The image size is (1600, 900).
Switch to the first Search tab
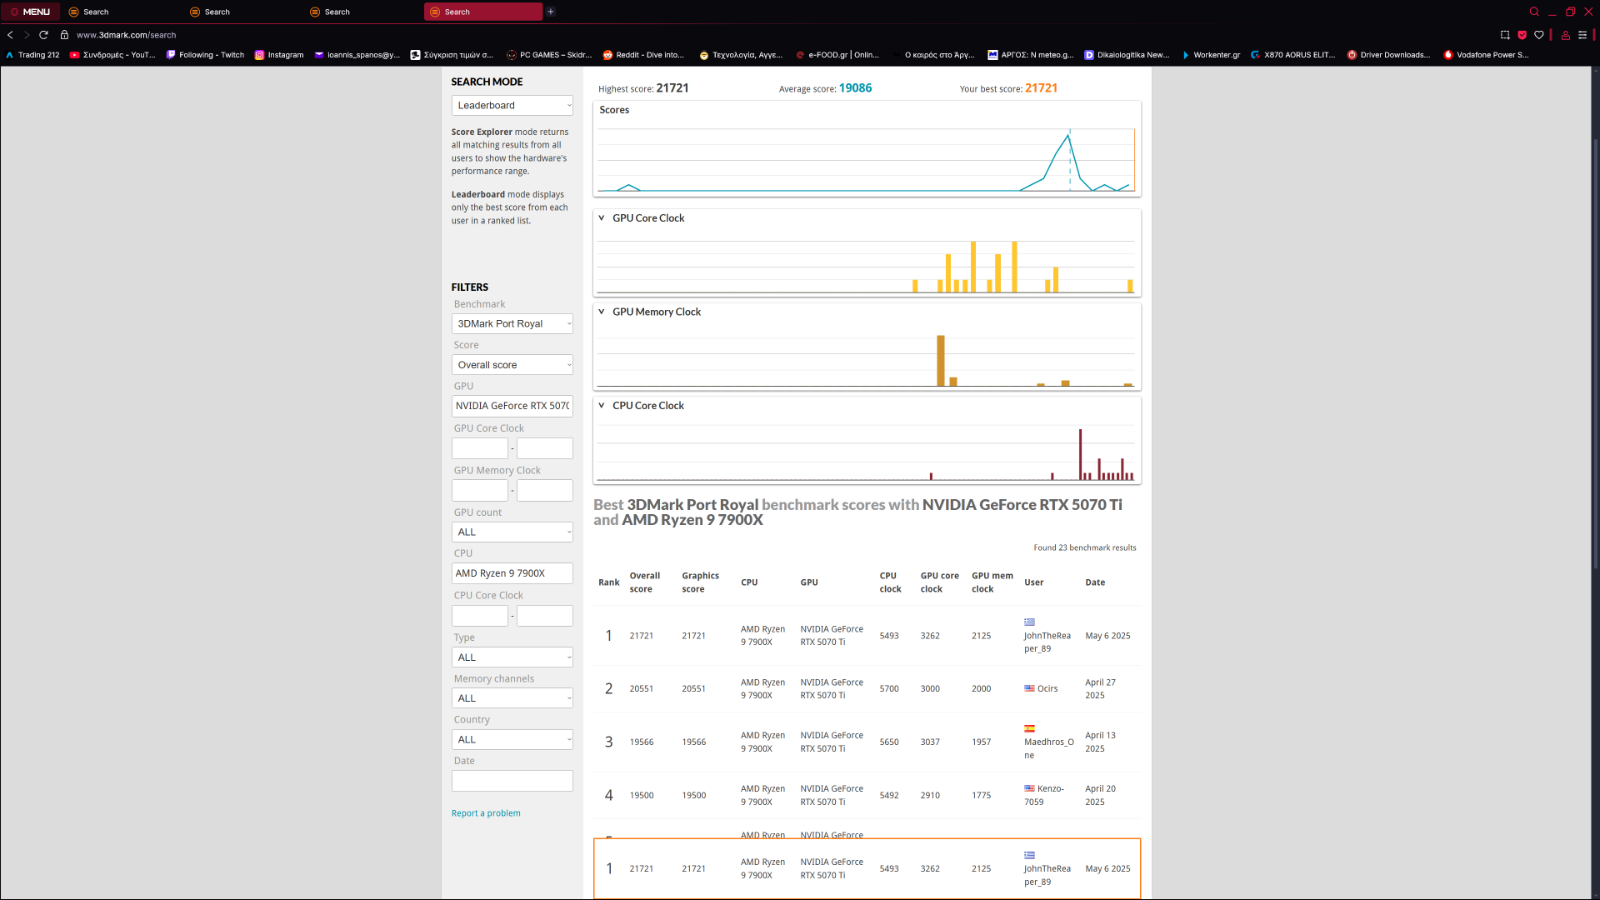pos(95,12)
